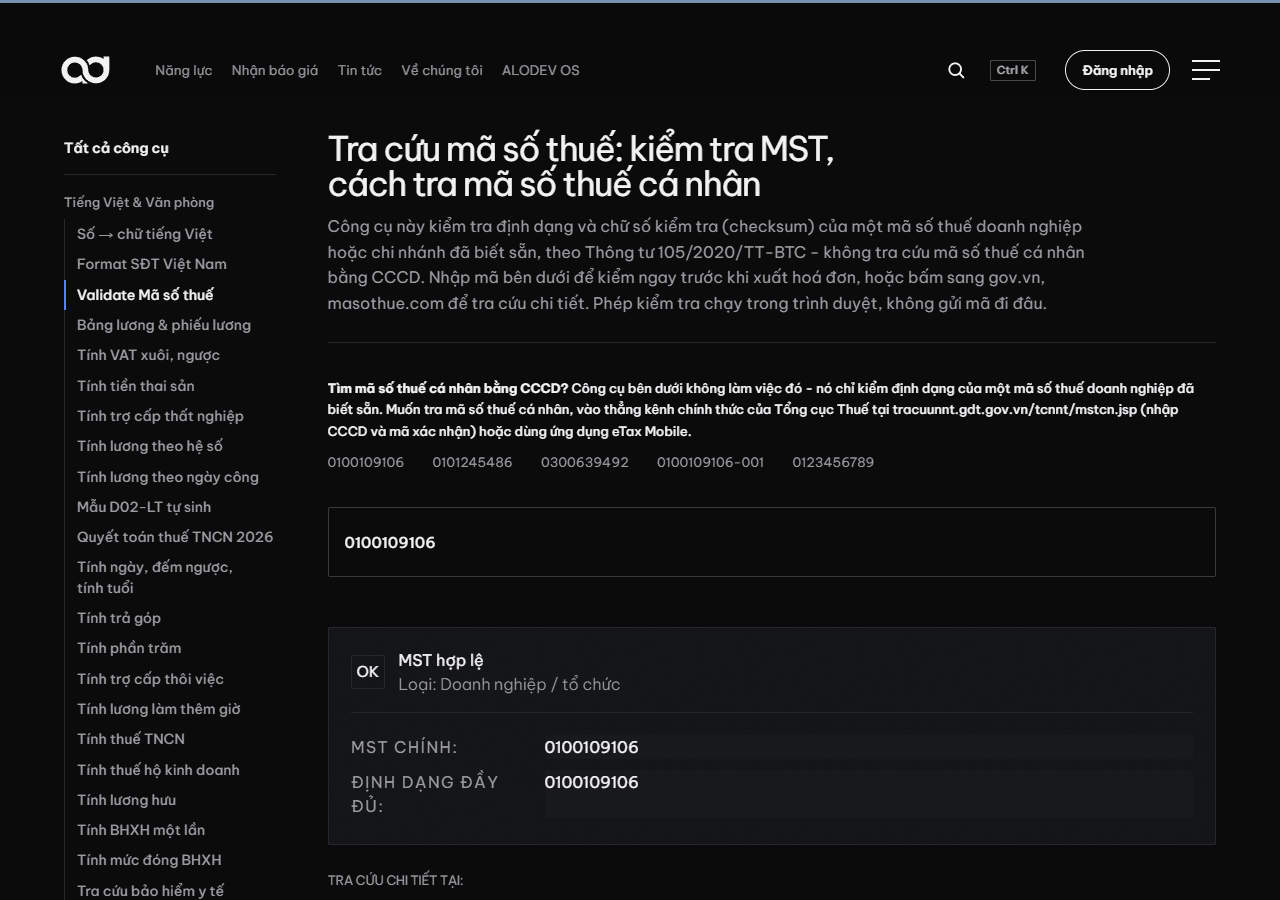Open ALODEV OS nav link
This screenshot has width=1280, height=900.
pyautogui.click(x=541, y=70)
